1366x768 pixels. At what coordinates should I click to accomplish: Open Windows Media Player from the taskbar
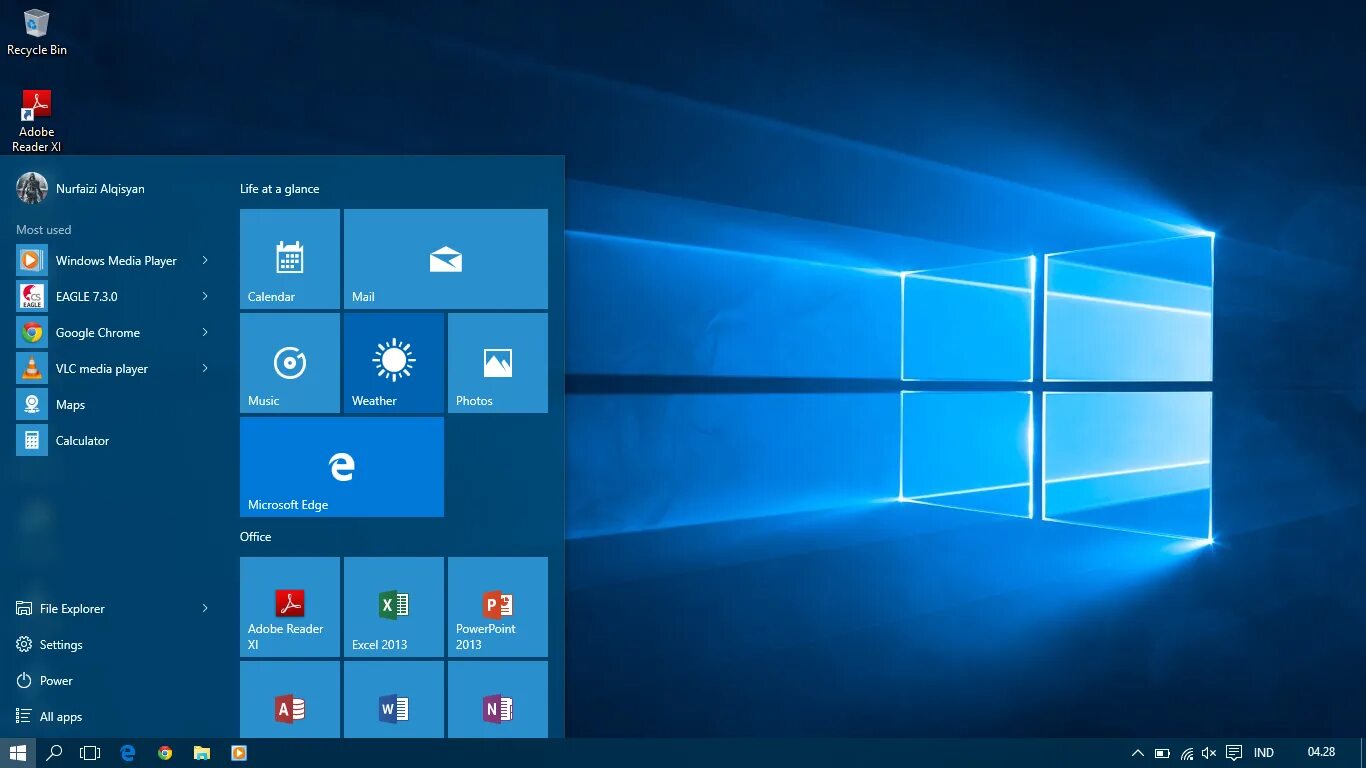pos(239,753)
